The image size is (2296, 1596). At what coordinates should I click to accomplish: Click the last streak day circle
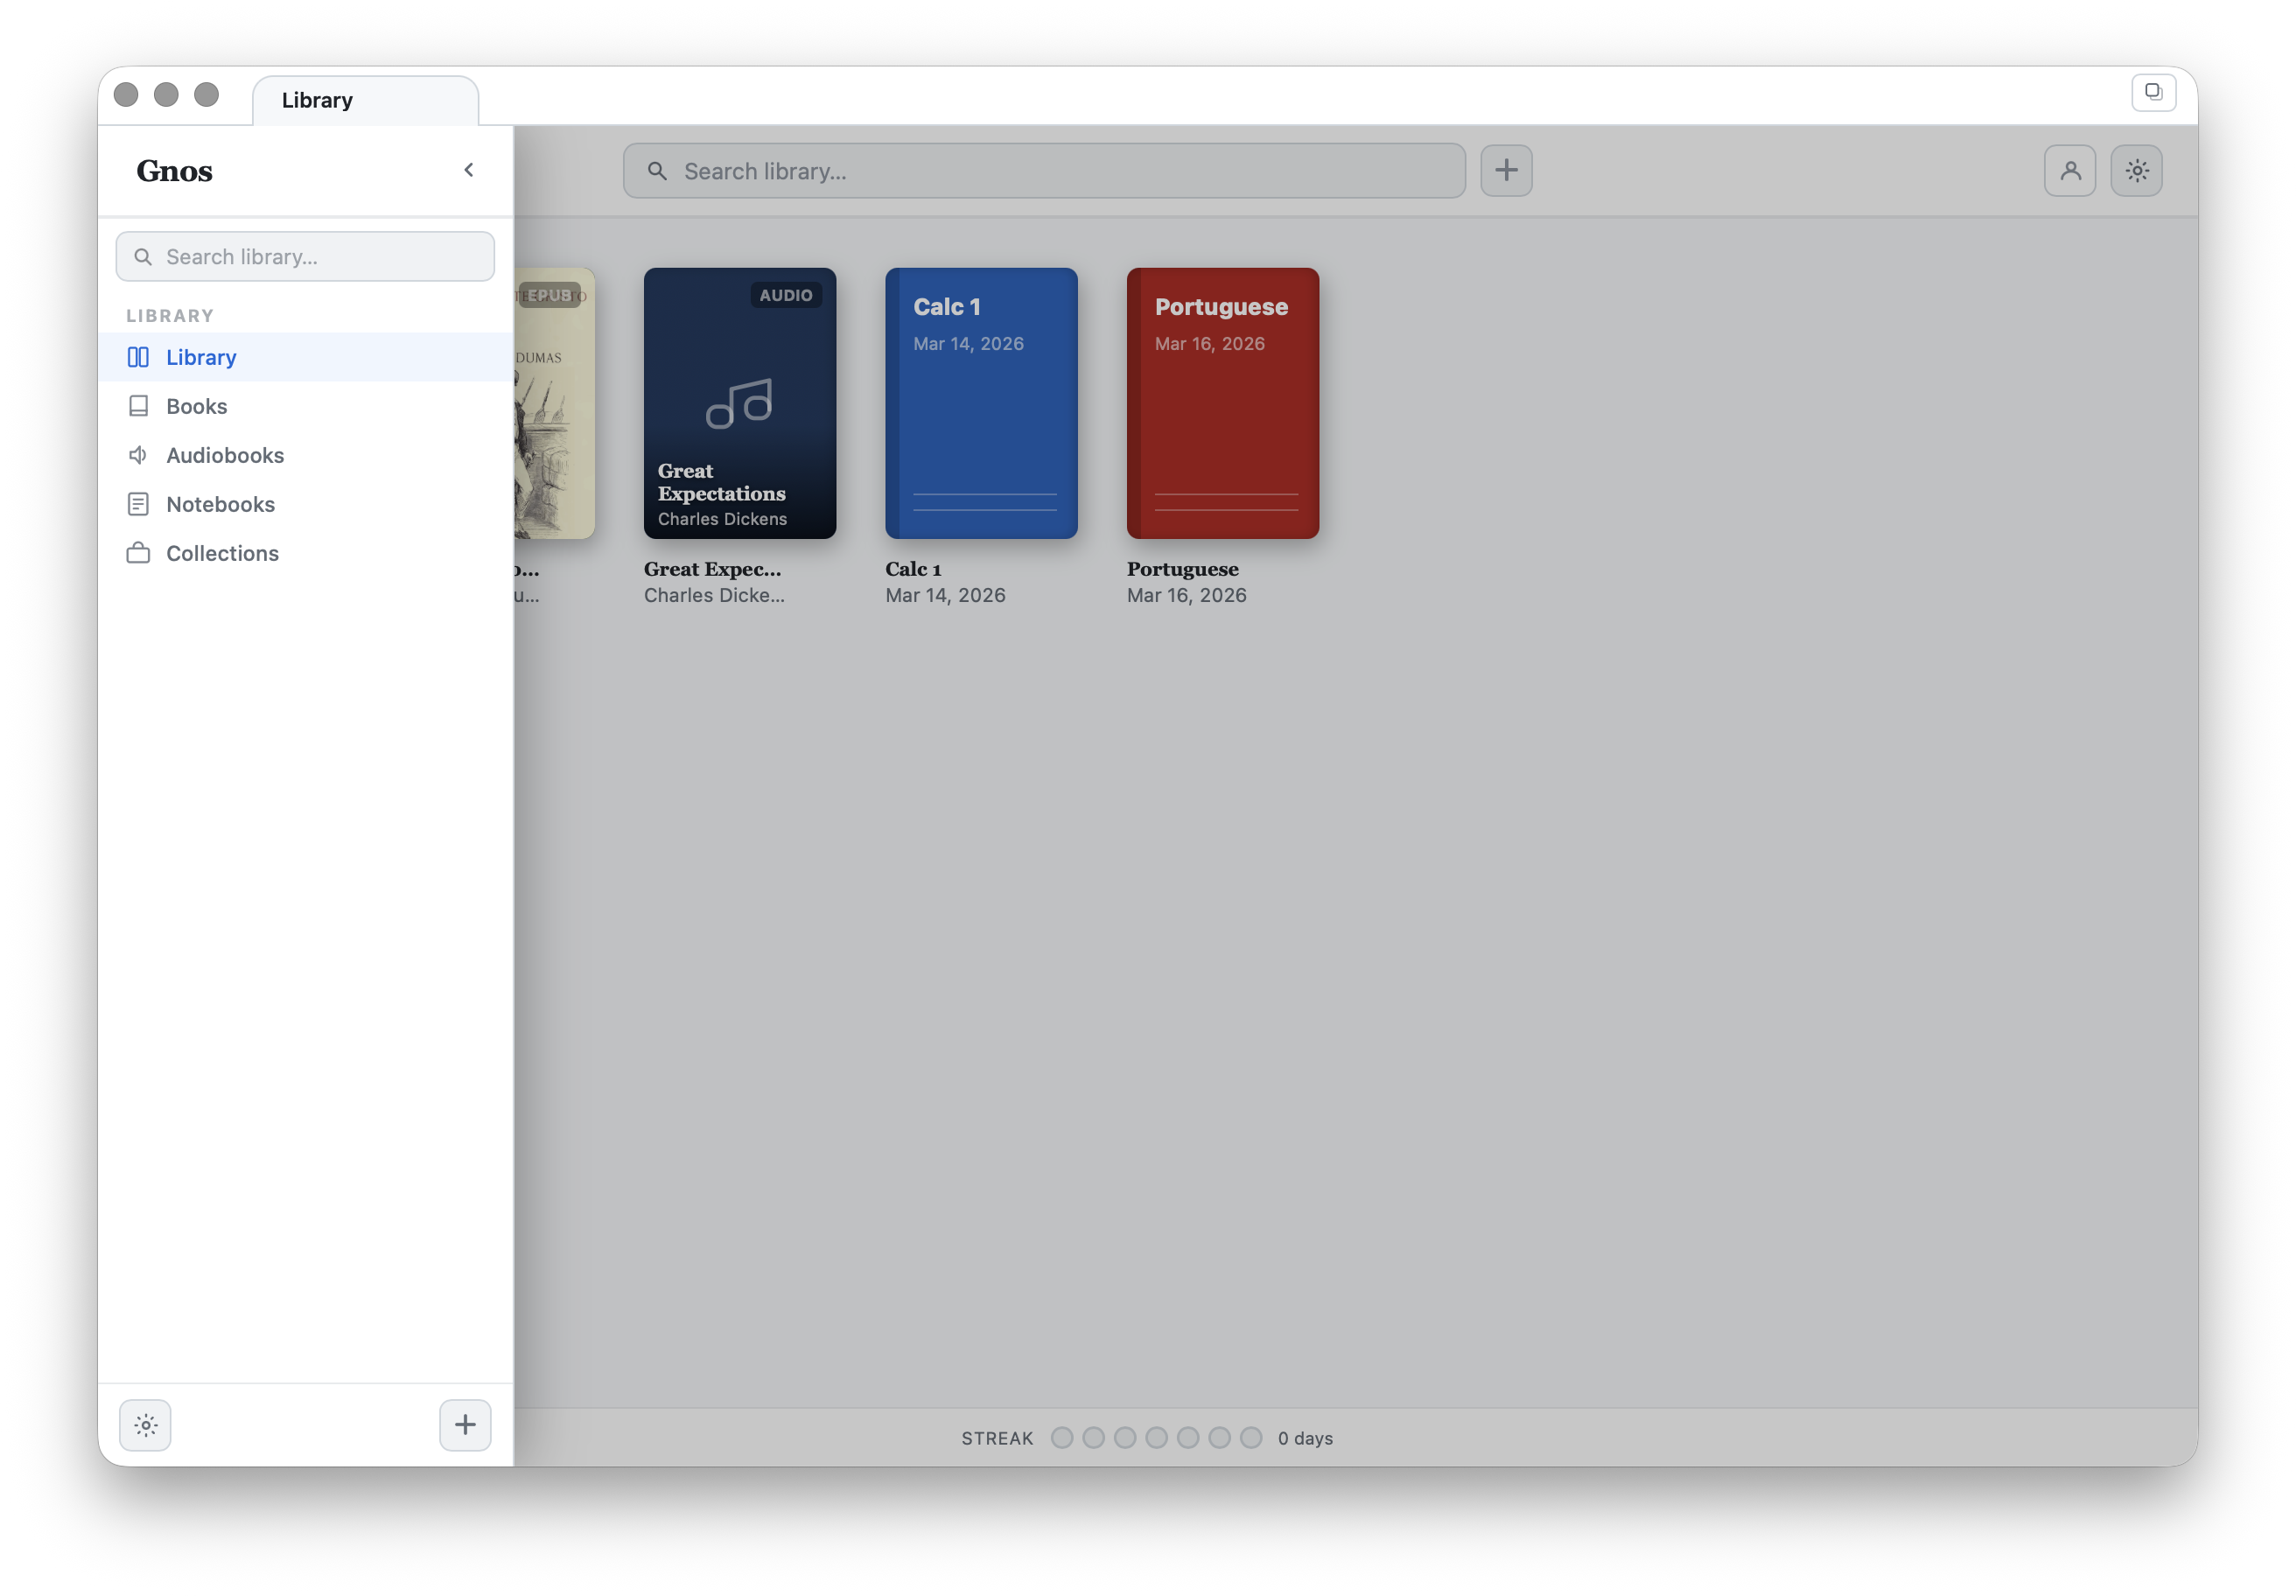pos(1251,1437)
